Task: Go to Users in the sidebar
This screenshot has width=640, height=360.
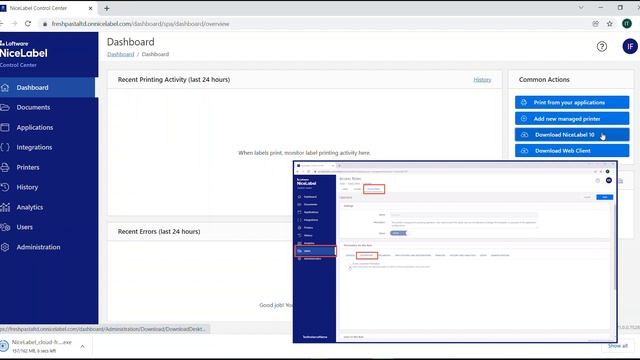Action: [x=48, y=227]
